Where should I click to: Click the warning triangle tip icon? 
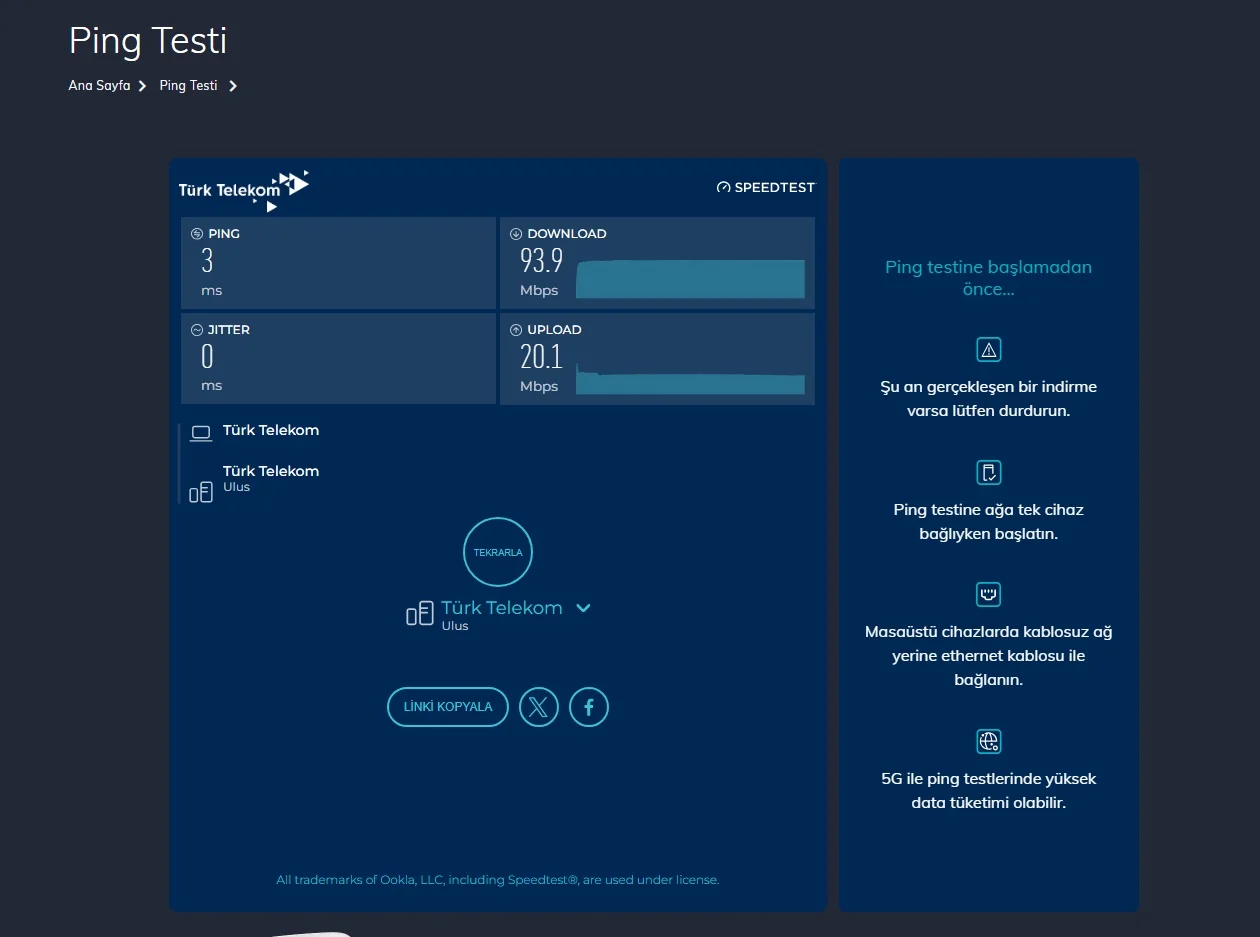[989, 350]
